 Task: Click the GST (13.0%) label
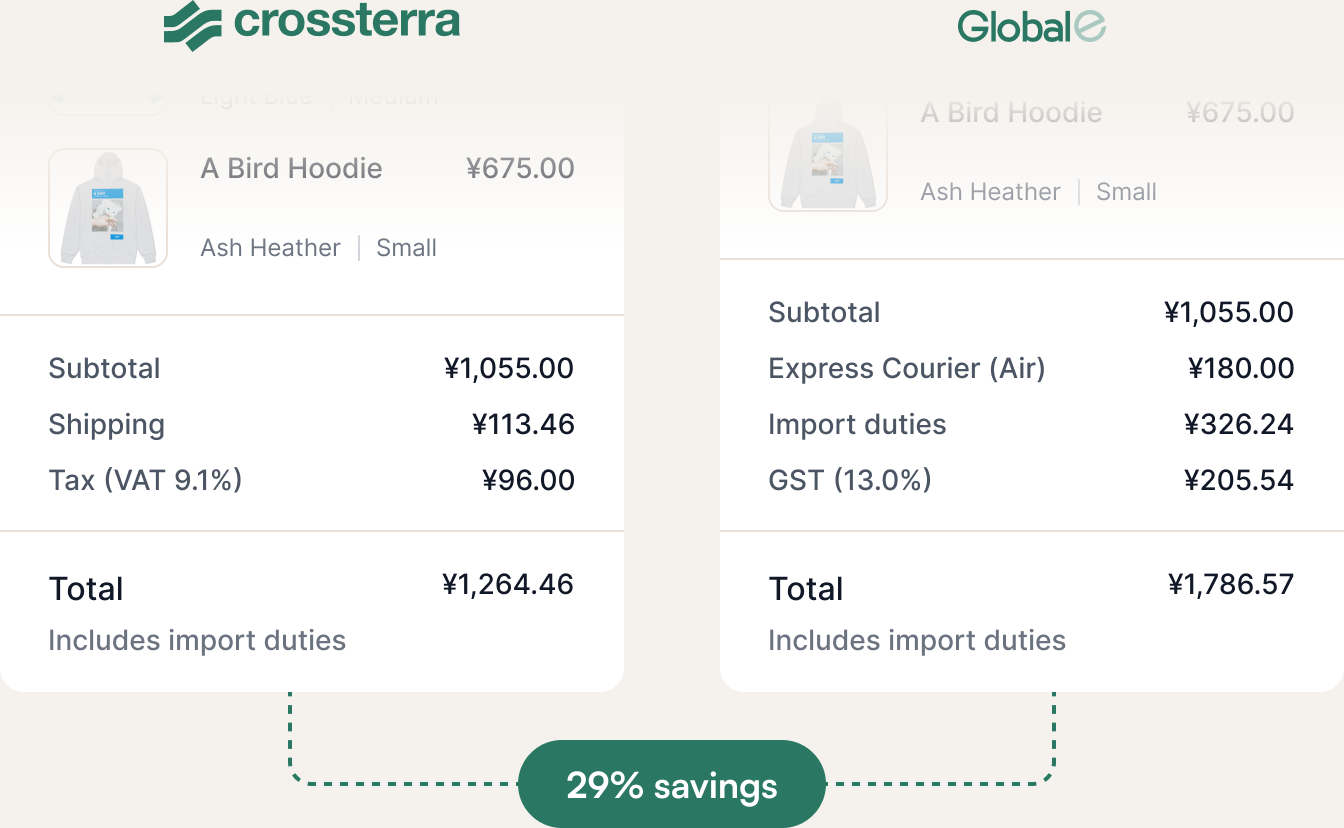point(849,480)
